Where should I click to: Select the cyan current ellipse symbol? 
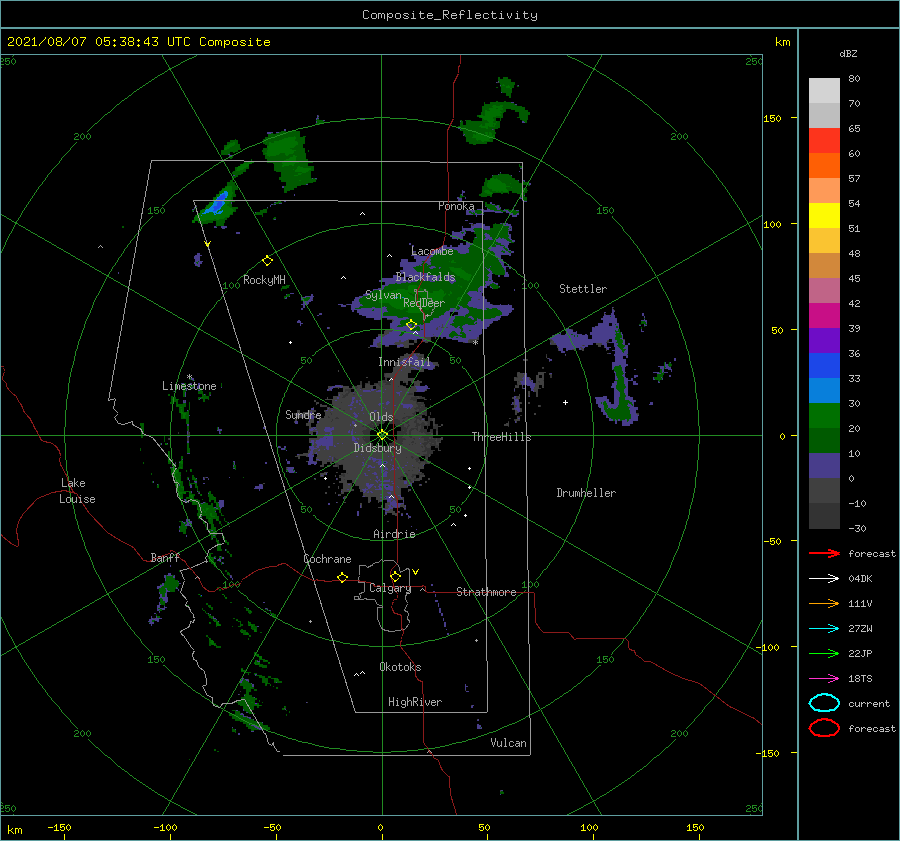(x=824, y=703)
